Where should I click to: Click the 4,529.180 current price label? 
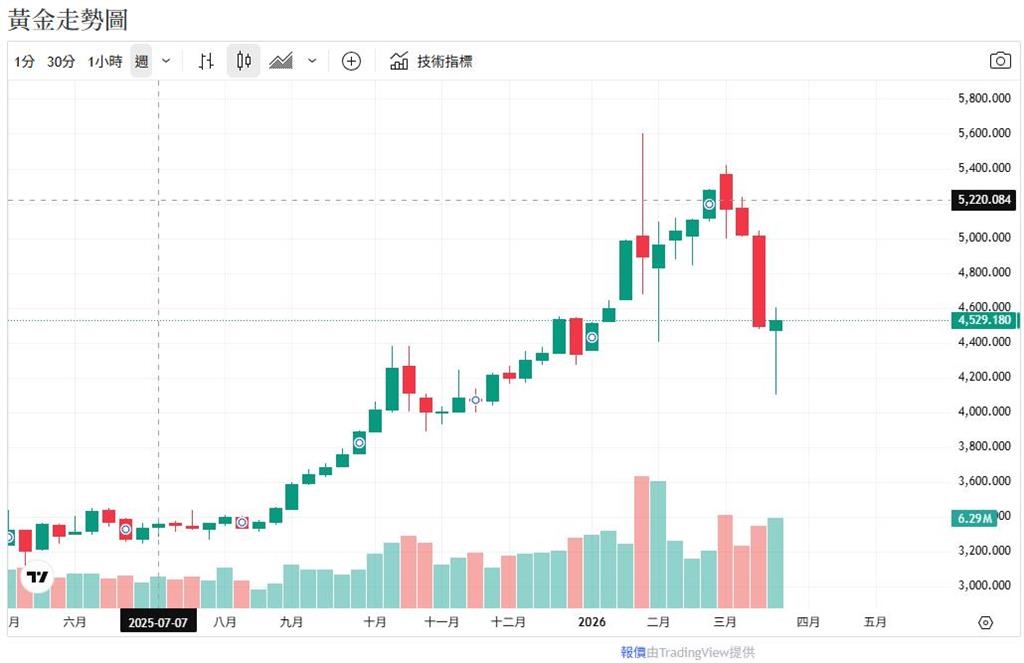pos(984,320)
